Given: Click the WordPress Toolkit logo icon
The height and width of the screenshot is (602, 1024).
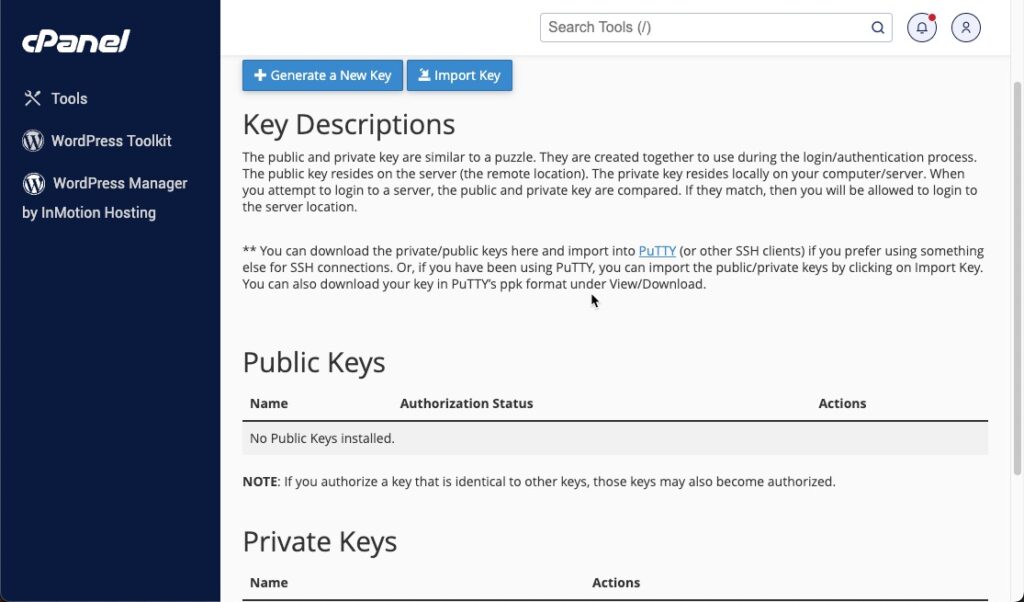Looking at the screenshot, I should pos(33,141).
